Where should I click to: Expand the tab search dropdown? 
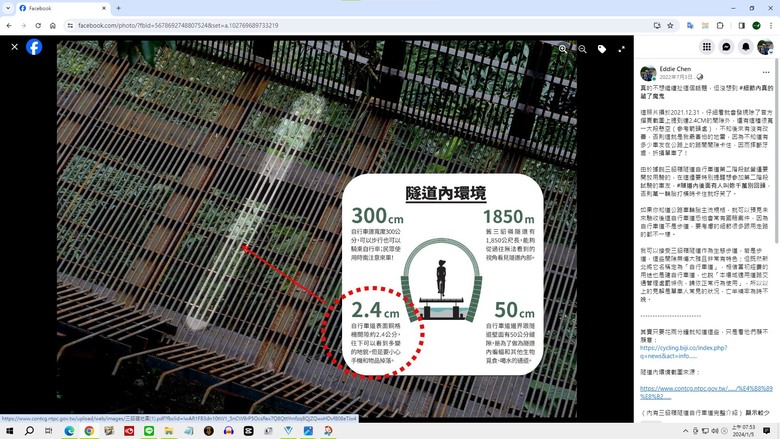[8, 8]
